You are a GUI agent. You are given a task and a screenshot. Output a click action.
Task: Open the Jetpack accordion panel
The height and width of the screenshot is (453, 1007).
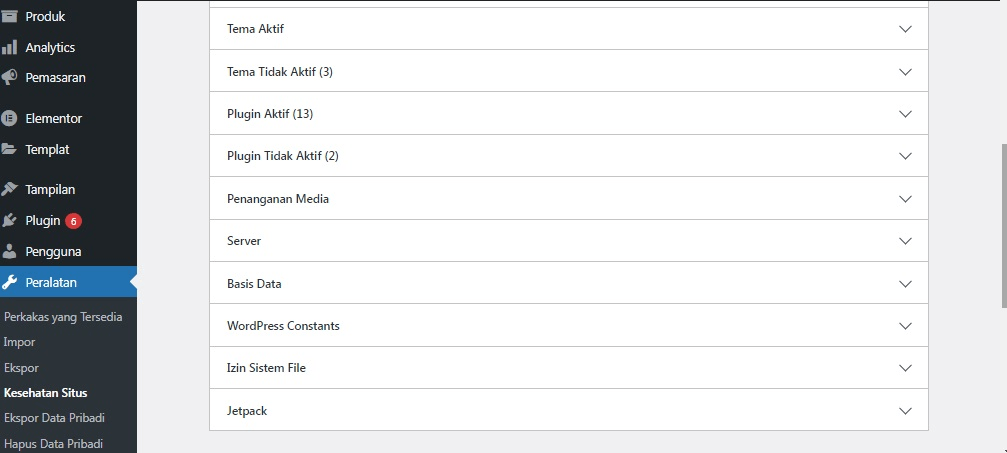[568, 410]
